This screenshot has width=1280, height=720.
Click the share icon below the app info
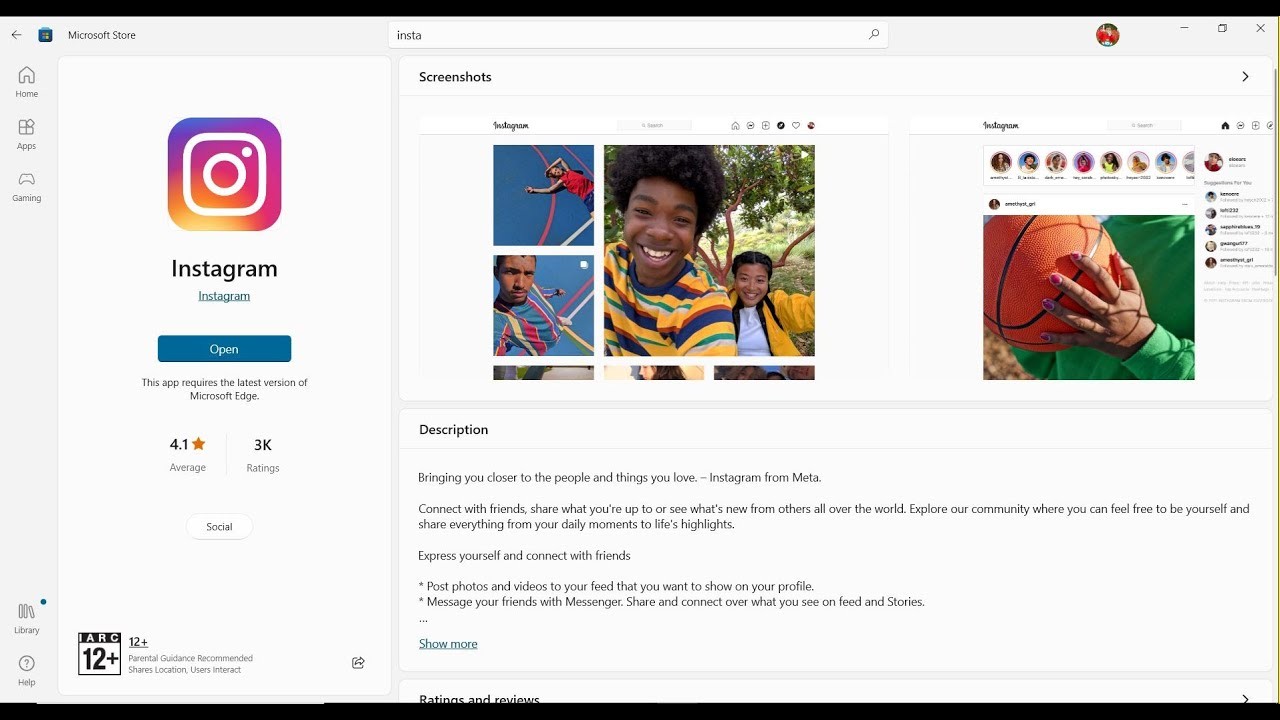tap(358, 662)
